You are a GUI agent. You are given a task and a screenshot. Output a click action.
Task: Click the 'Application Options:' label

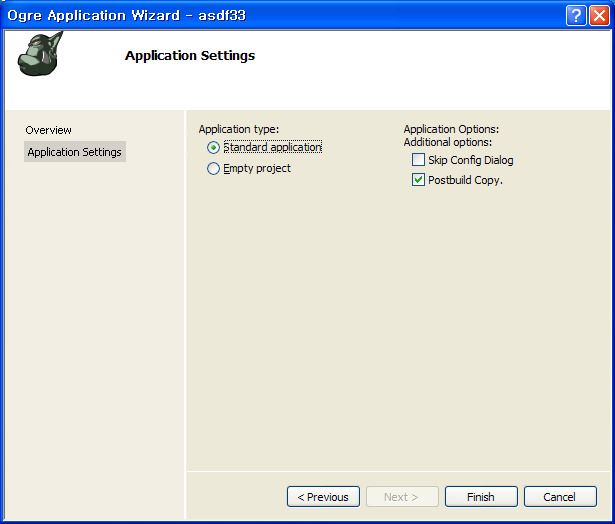click(x=451, y=129)
